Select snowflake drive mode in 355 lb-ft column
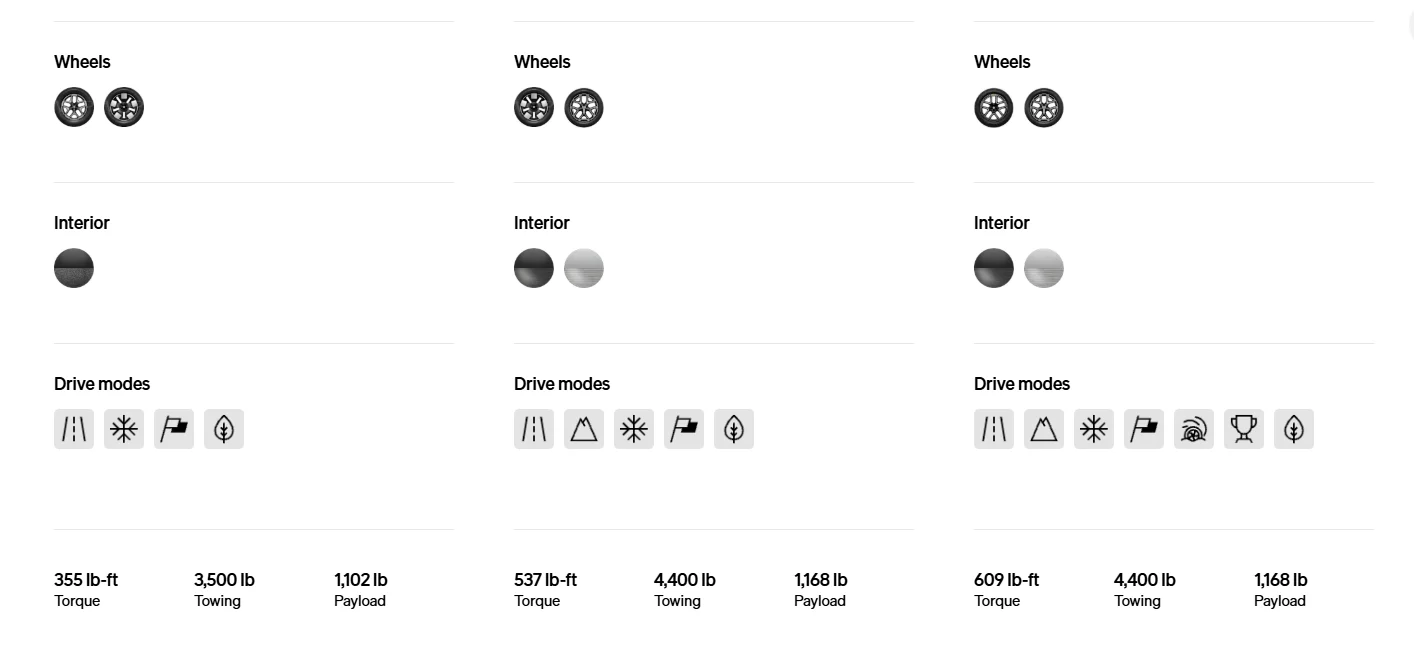Viewport: 1414px width, 667px height. [x=124, y=429]
